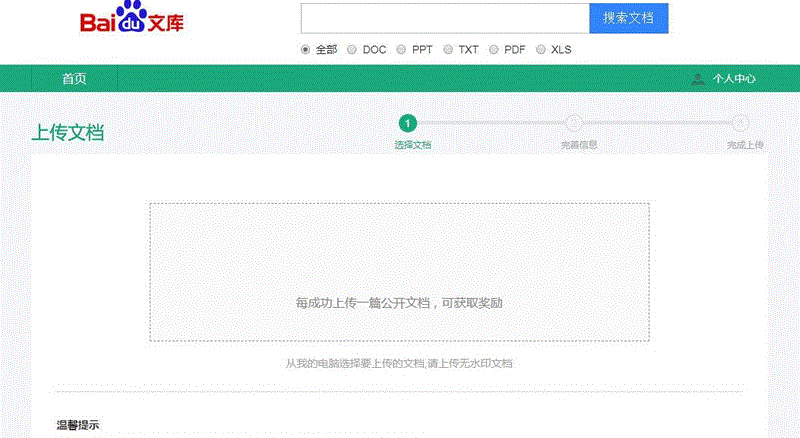The width and height of the screenshot is (800, 438).
Task: Select the 全部 radio button
Action: tap(306, 49)
